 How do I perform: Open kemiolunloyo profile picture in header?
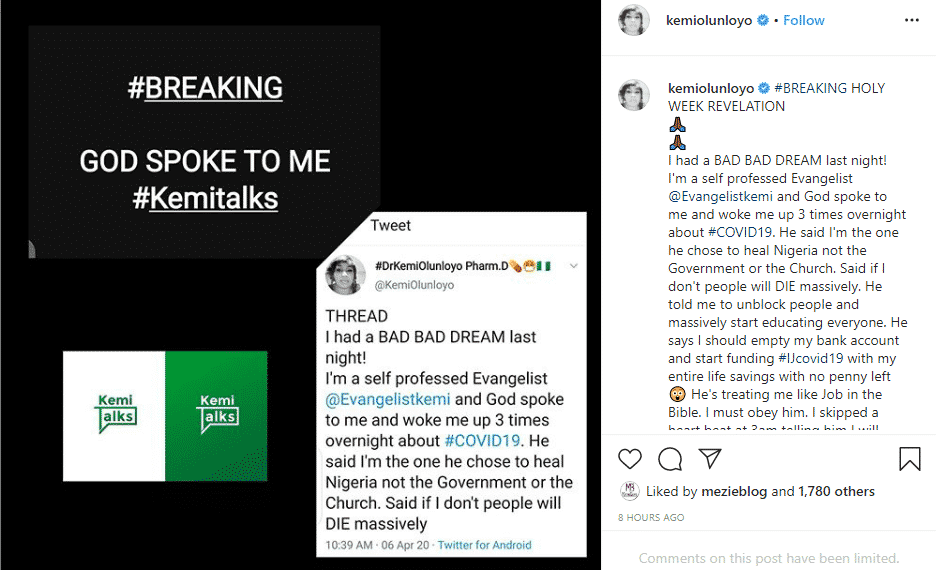tap(634, 20)
